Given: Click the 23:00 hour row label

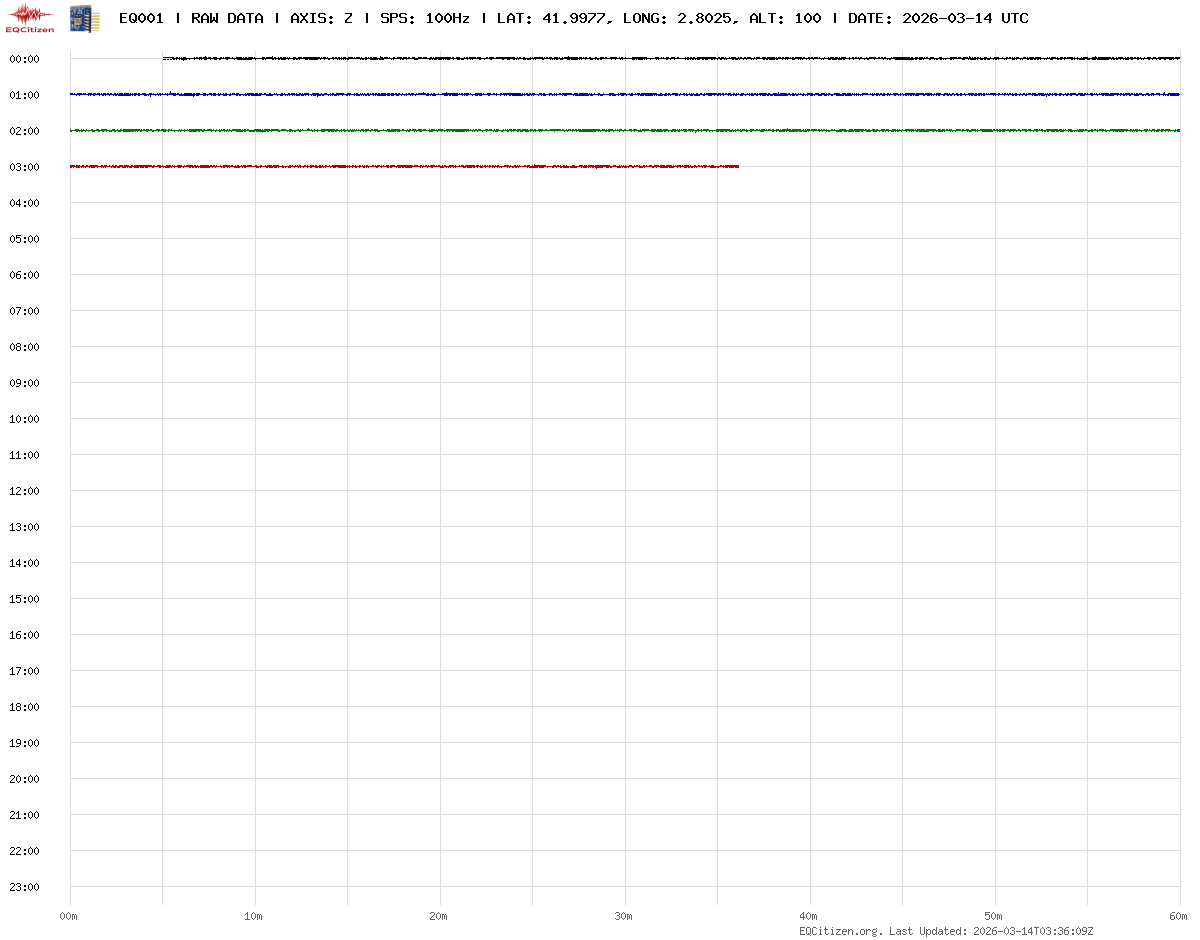Looking at the screenshot, I should pos(24,887).
